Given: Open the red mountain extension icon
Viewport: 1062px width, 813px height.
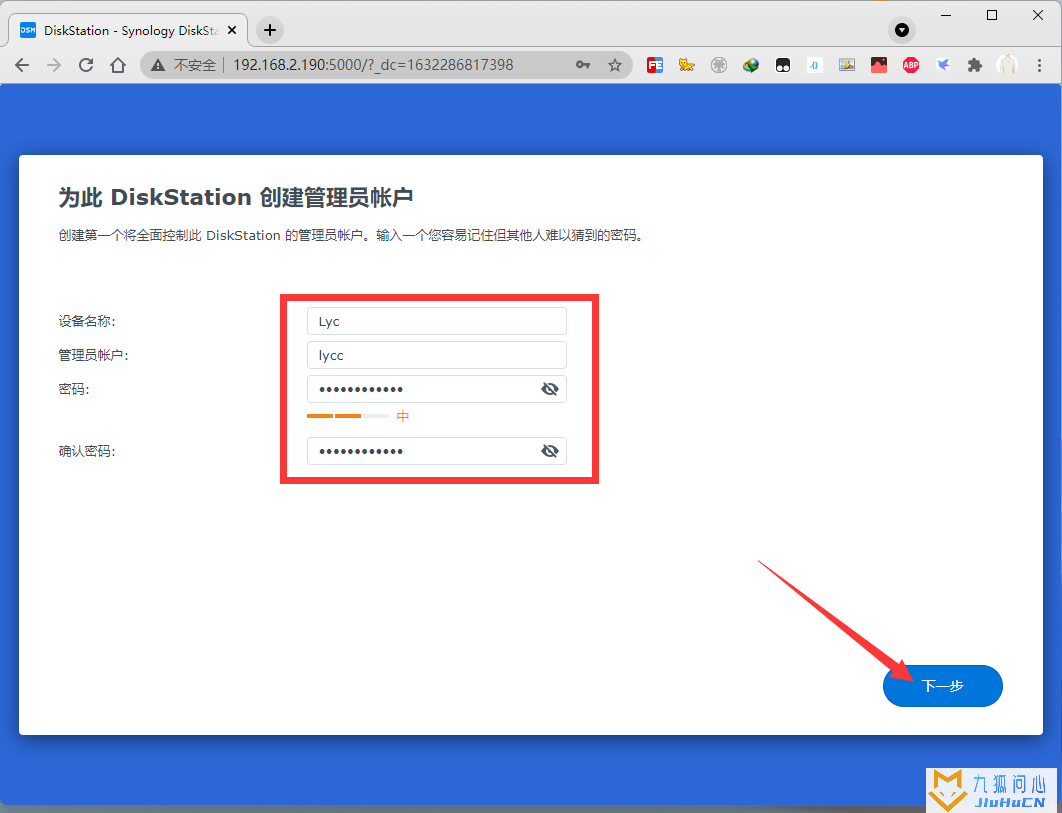Looking at the screenshot, I should pyautogui.click(x=878, y=65).
